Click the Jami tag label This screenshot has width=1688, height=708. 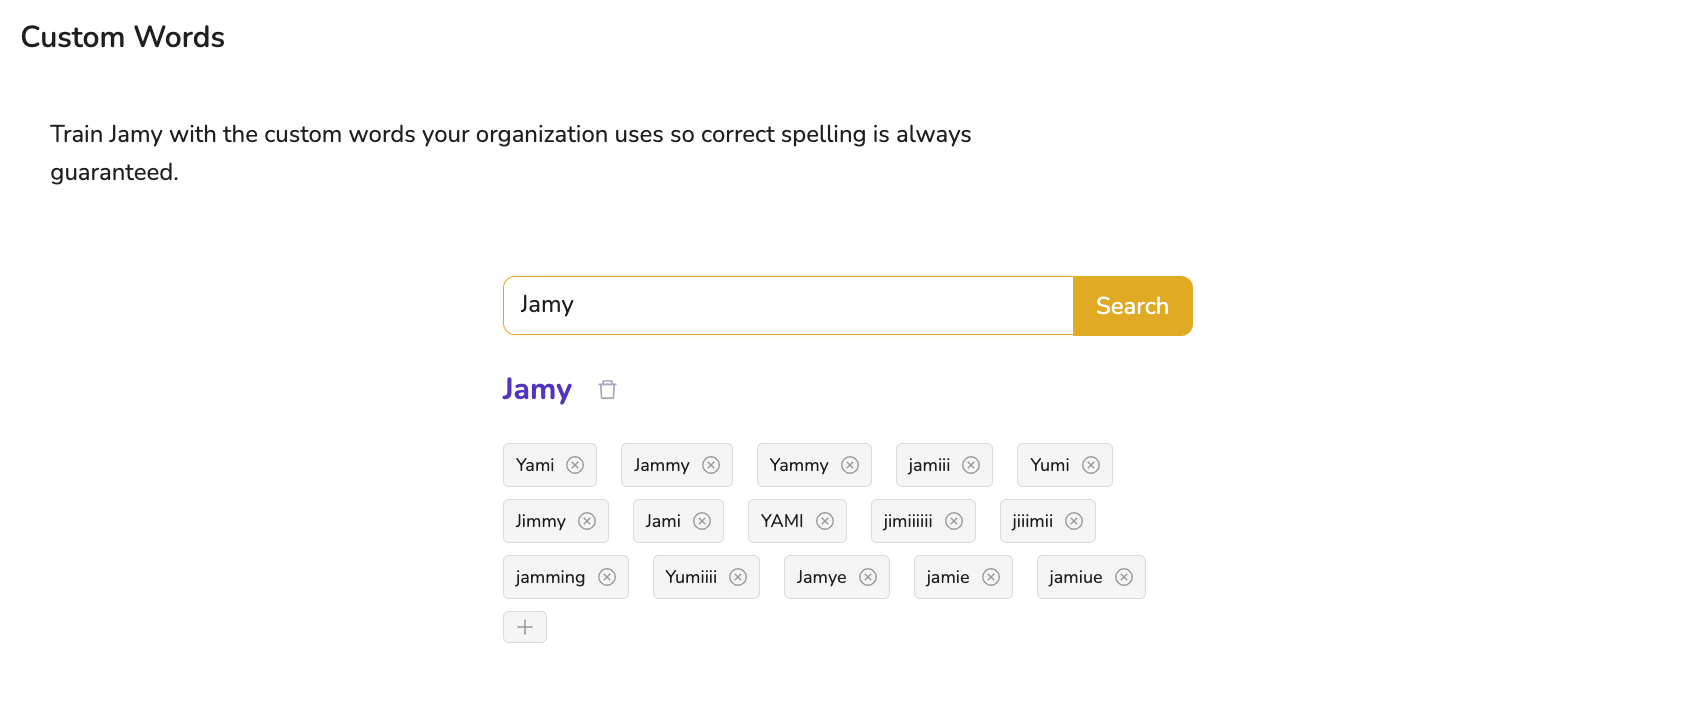click(x=663, y=521)
